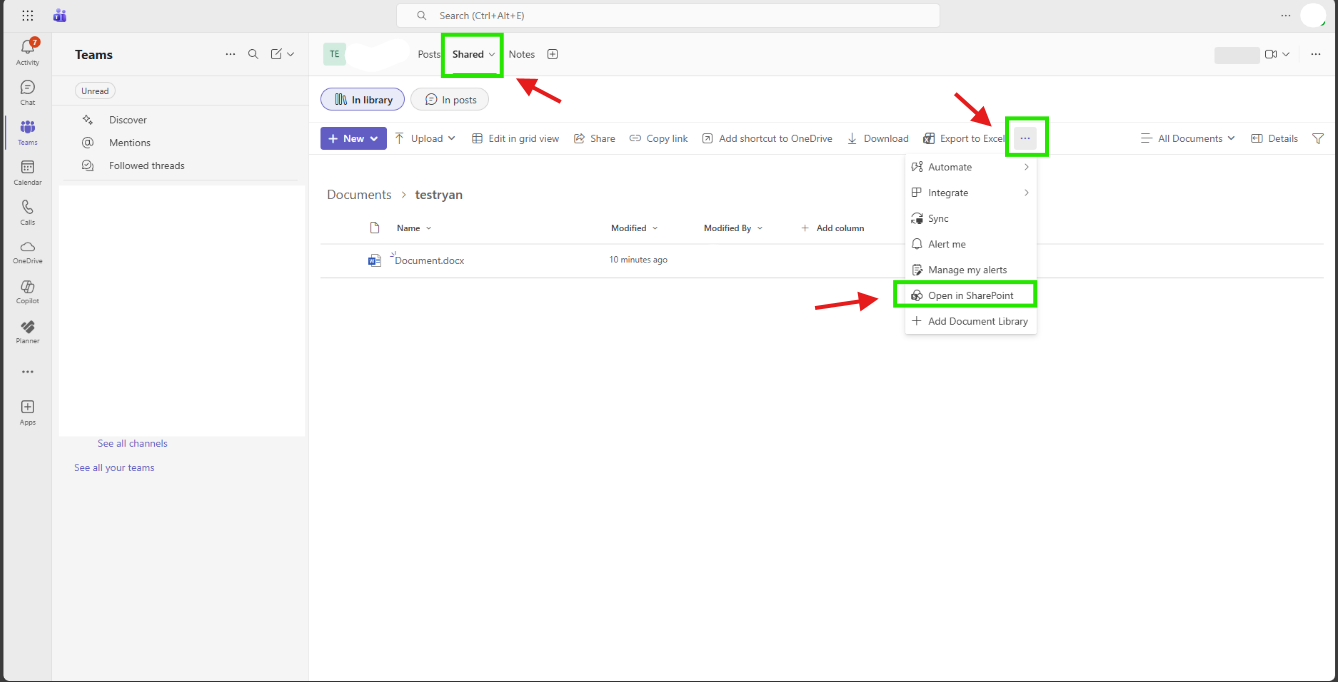Click Add column header
Image resolution: width=1338 pixels, height=682 pixels.
(832, 228)
